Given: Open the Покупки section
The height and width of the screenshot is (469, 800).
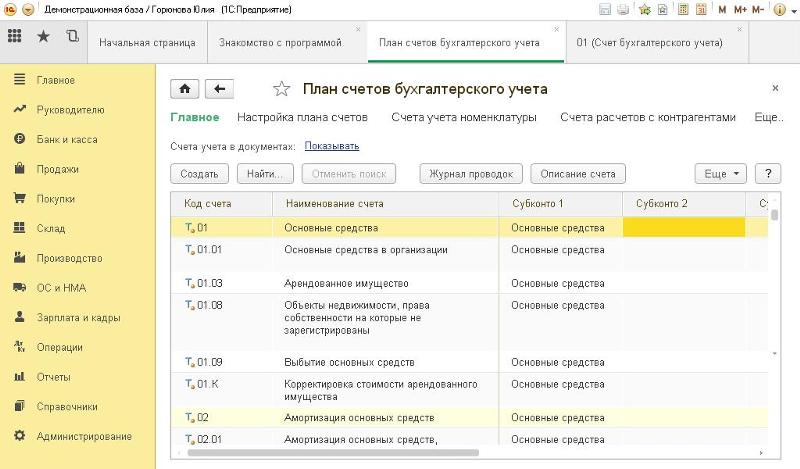Looking at the screenshot, I should (x=56, y=199).
